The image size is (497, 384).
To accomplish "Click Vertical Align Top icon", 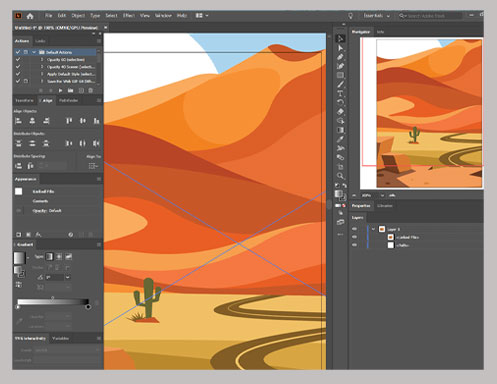I will click(69, 121).
